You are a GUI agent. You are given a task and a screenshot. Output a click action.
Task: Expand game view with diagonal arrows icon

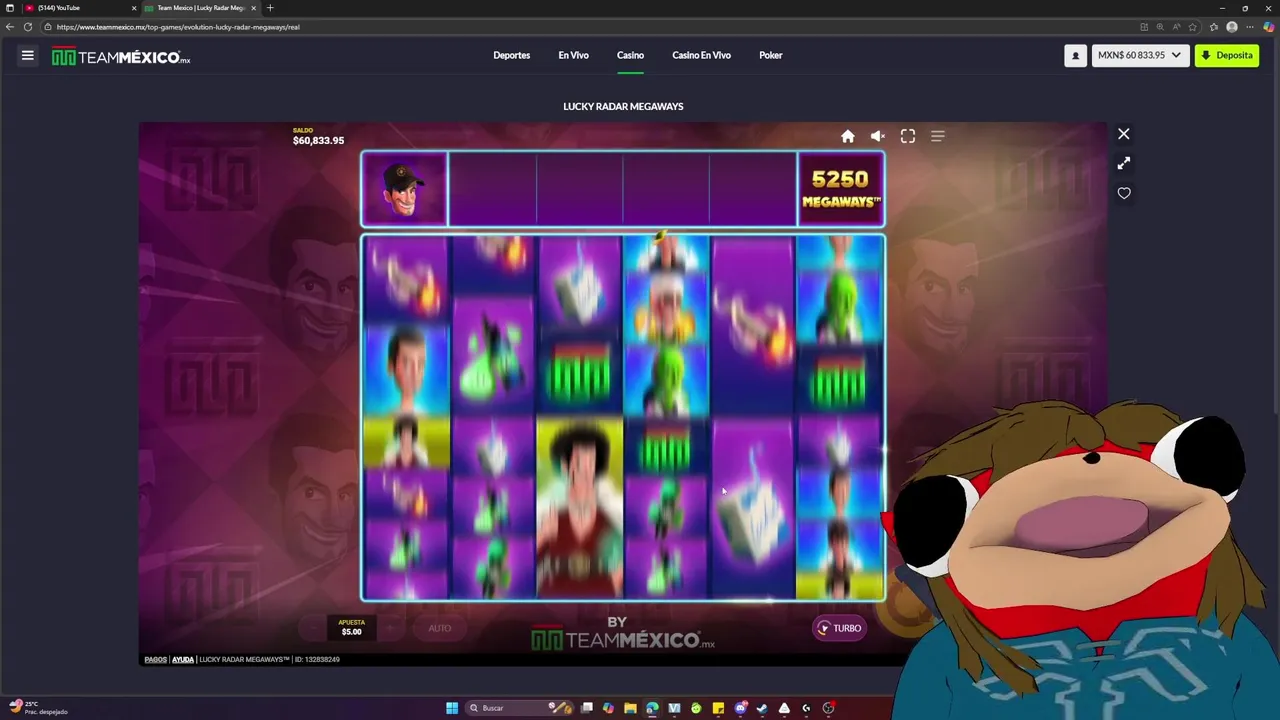[x=1124, y=163]
